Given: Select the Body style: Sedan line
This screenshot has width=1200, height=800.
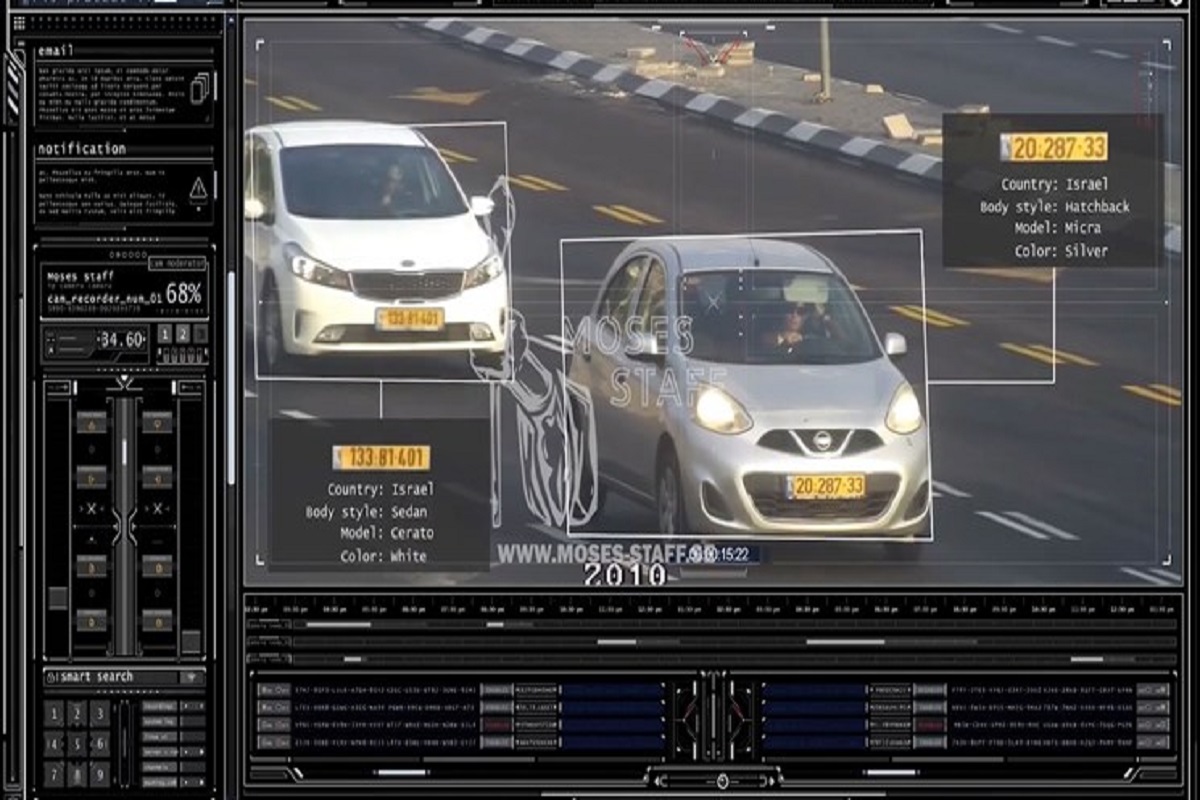Looking at the screenshot, I should point(366,511).
